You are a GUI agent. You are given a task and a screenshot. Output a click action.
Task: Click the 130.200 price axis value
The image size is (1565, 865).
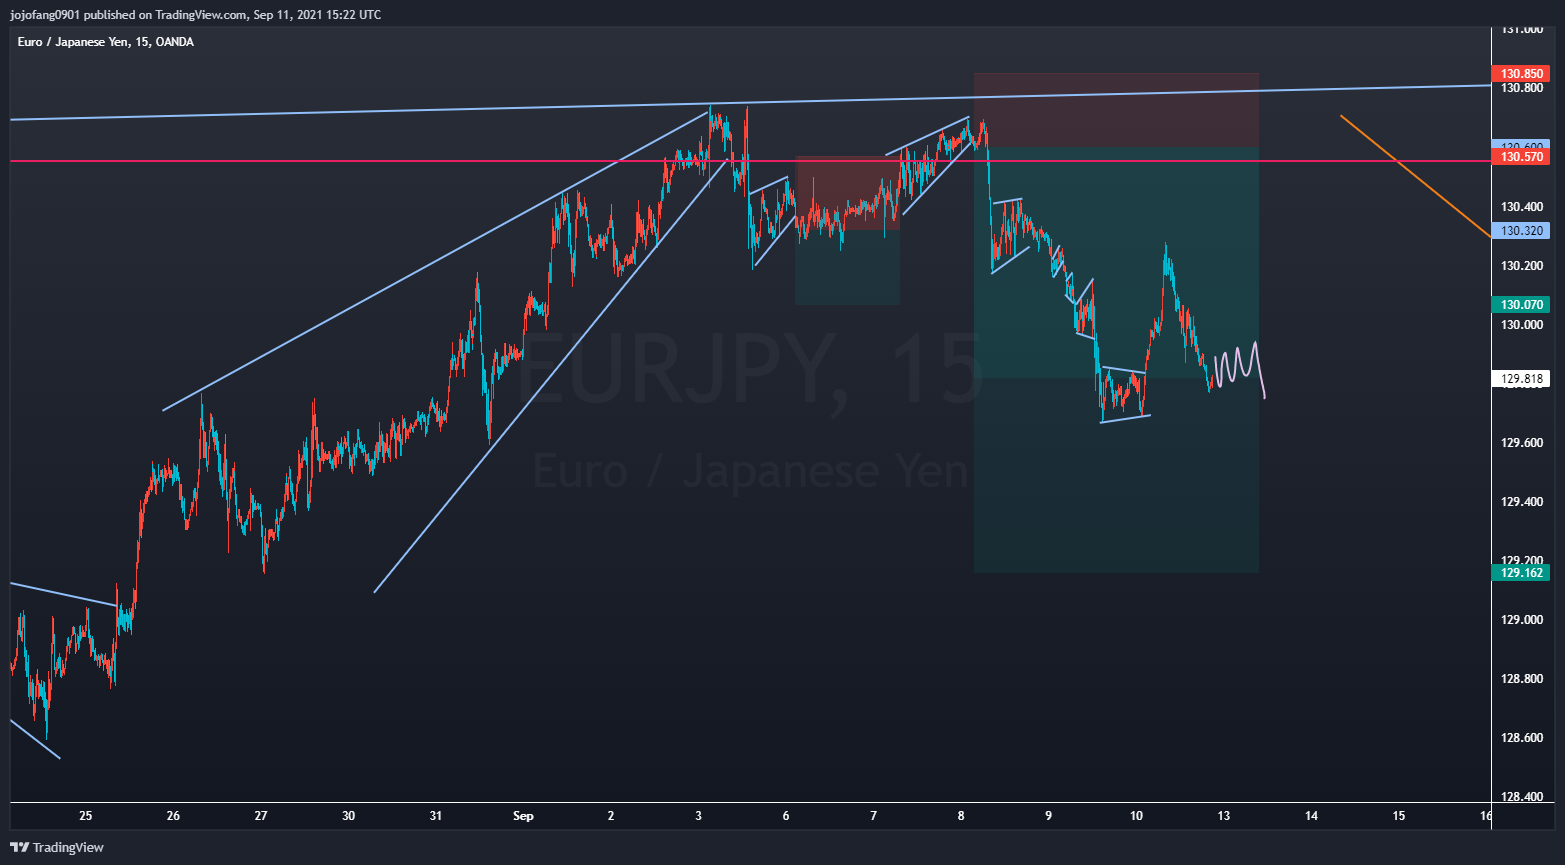point(1522,266)
